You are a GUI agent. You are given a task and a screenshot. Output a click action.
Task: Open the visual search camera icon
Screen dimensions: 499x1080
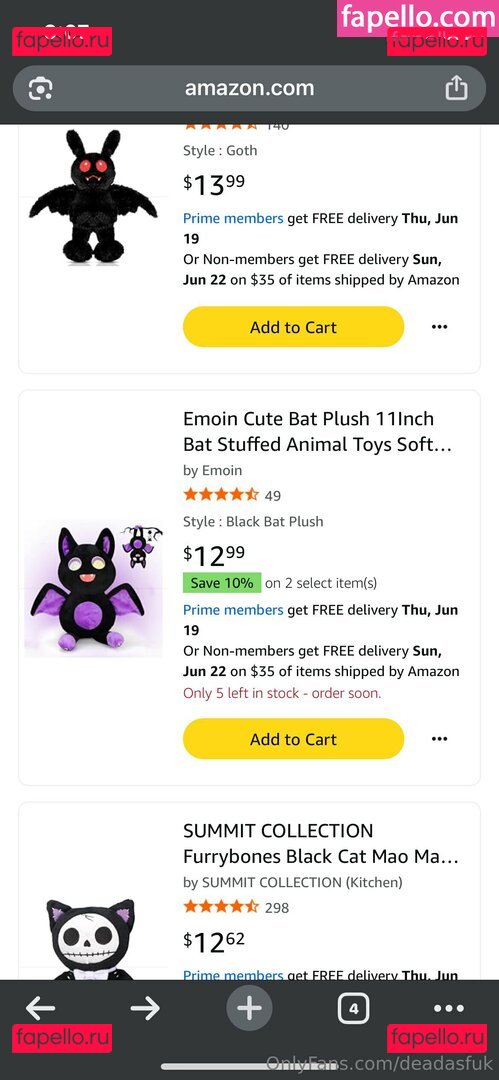41,89
